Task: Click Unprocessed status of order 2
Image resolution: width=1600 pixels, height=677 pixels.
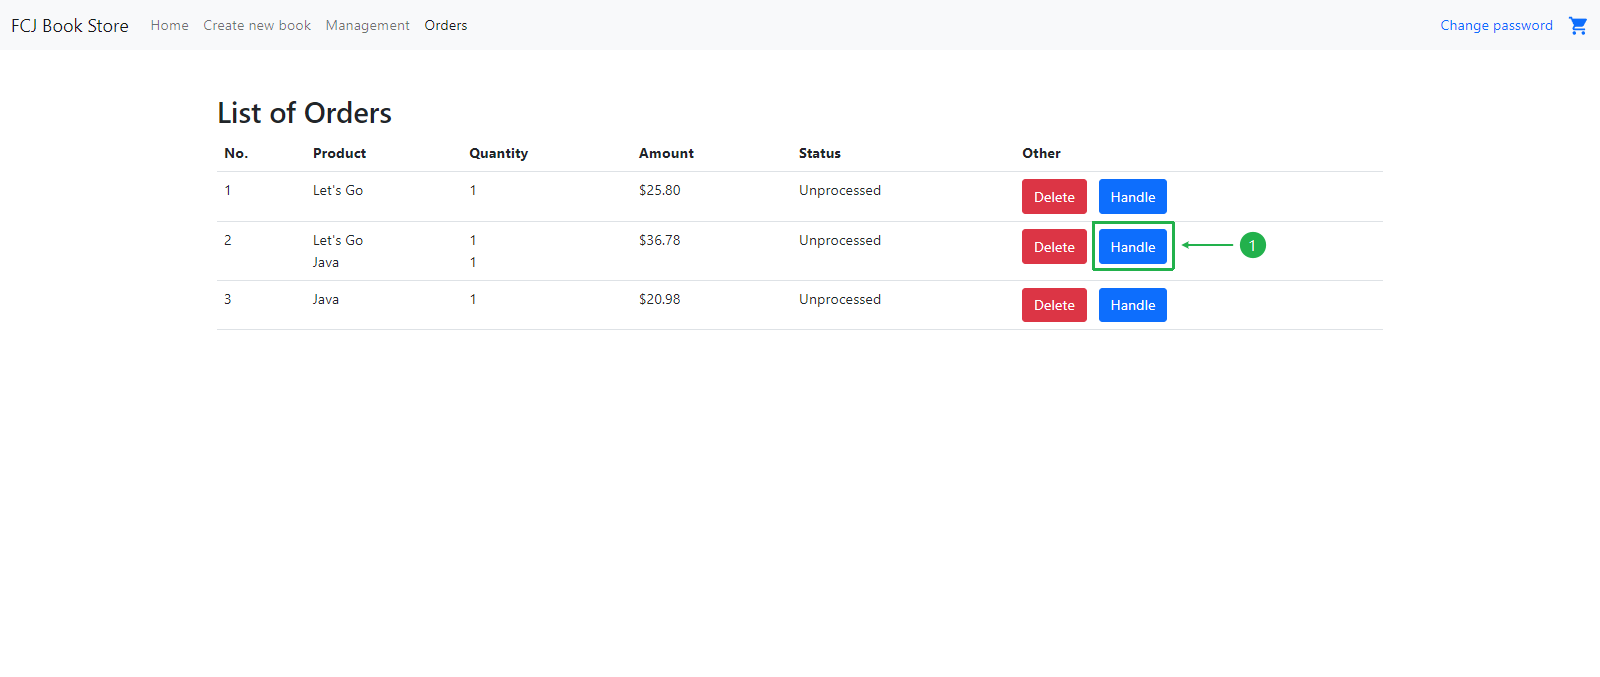Action: pos(840,240)
